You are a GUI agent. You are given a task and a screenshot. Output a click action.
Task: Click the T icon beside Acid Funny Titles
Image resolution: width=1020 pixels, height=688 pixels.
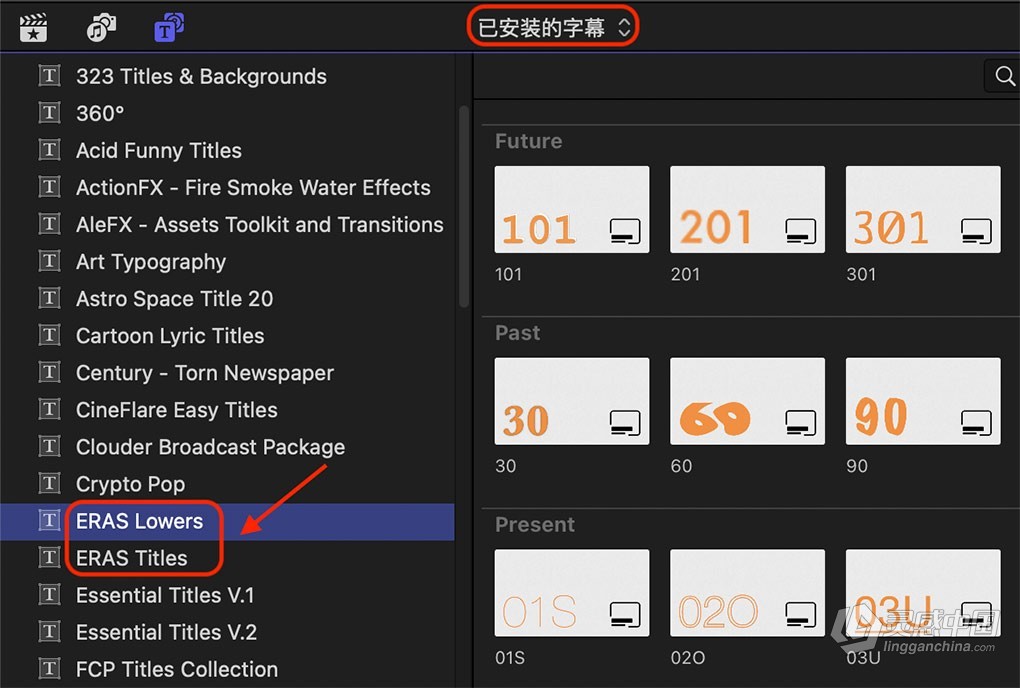coord(49,150)
